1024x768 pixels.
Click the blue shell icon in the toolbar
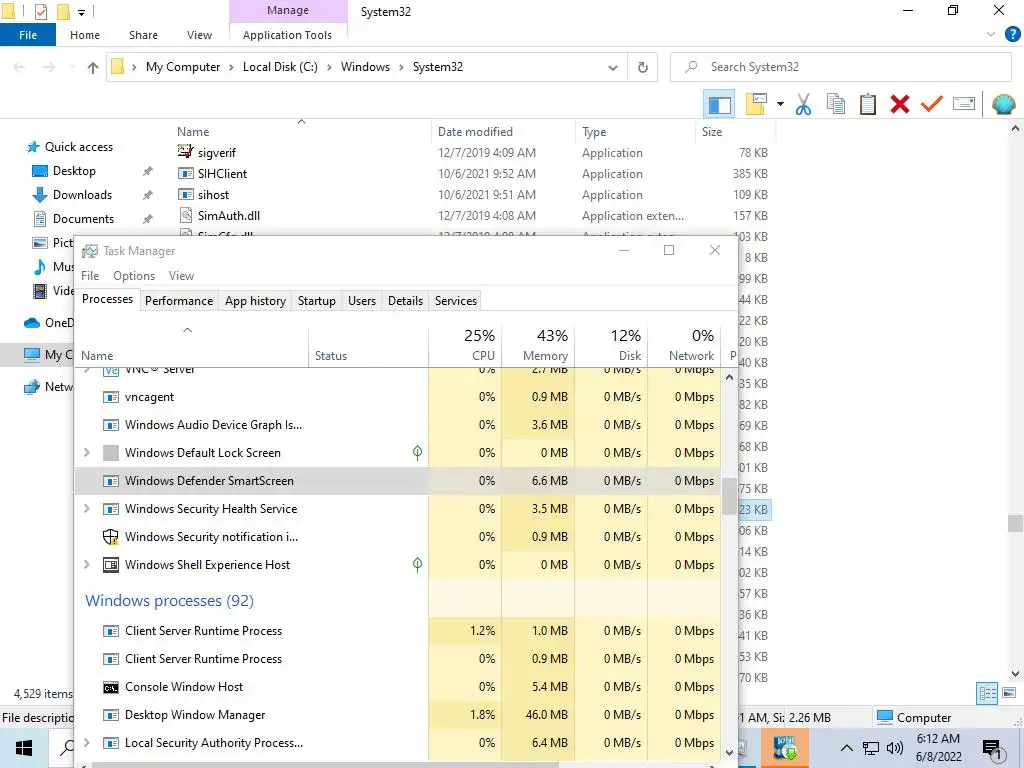point(1004,104)
